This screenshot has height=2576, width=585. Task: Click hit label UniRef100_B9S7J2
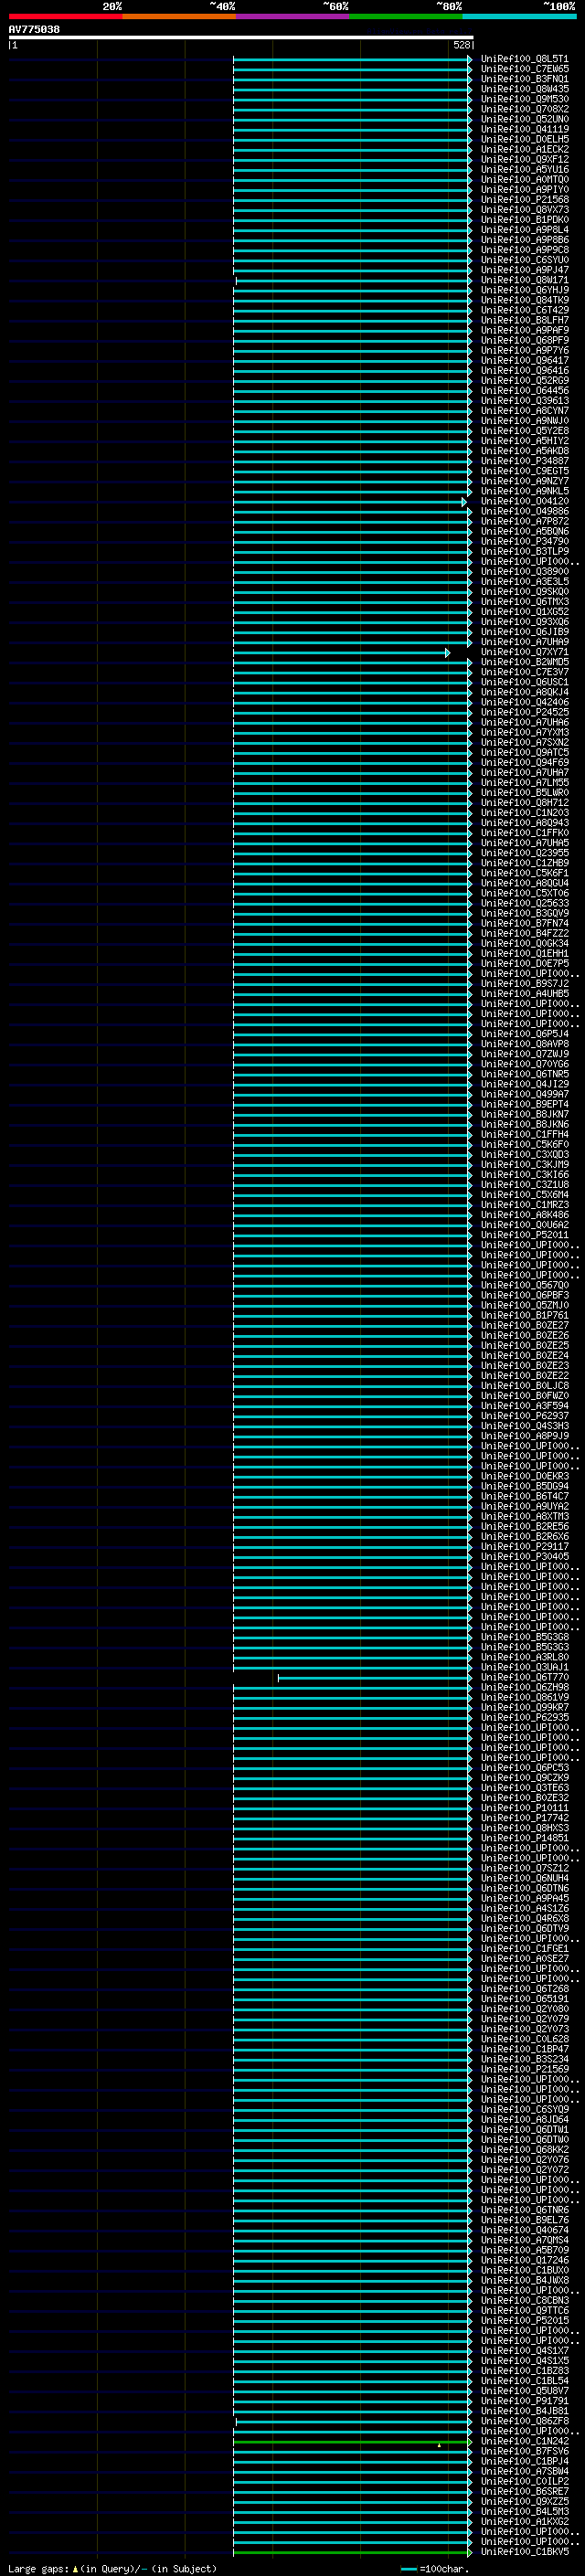pyautogui.click(x=524, y=984)
